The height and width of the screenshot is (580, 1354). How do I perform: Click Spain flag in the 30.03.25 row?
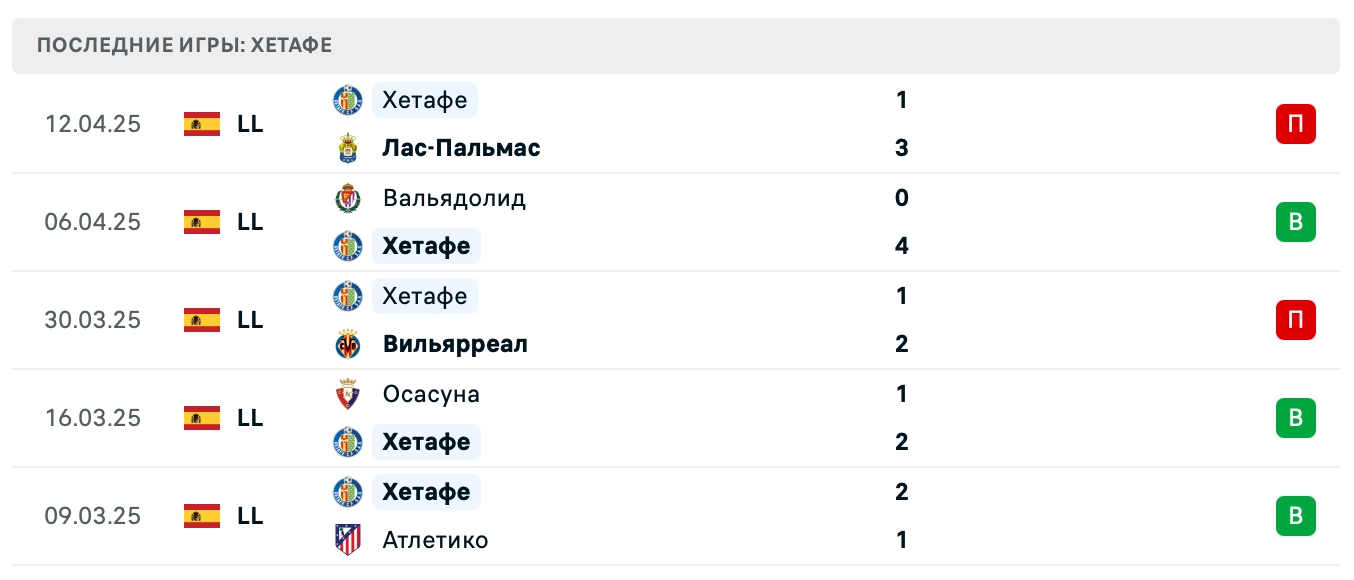coord(202,320)
